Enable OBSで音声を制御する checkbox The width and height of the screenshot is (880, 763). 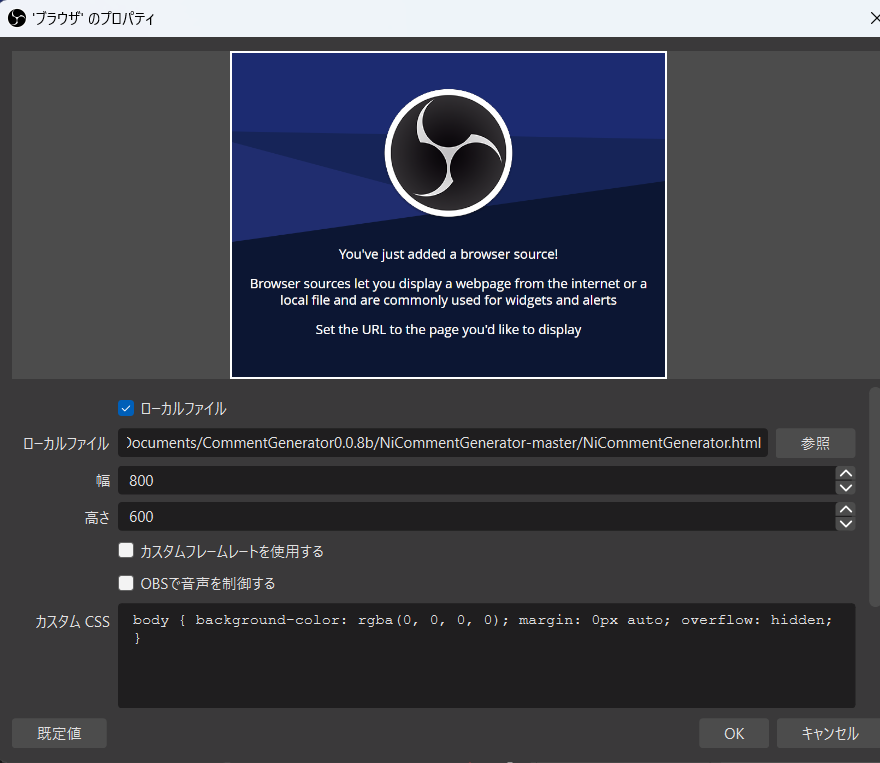(x=126, y=583)
